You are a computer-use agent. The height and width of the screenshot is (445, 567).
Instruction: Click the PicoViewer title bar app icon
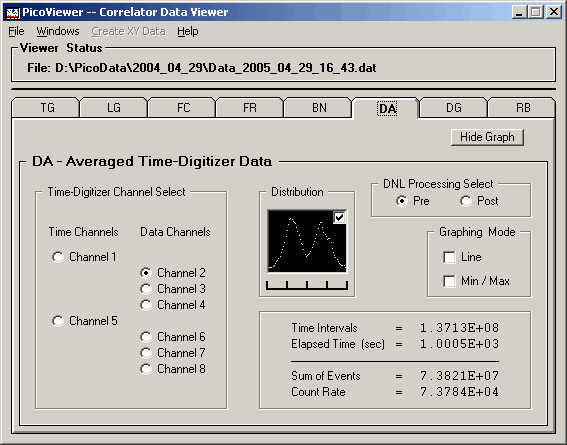[13, 13]
